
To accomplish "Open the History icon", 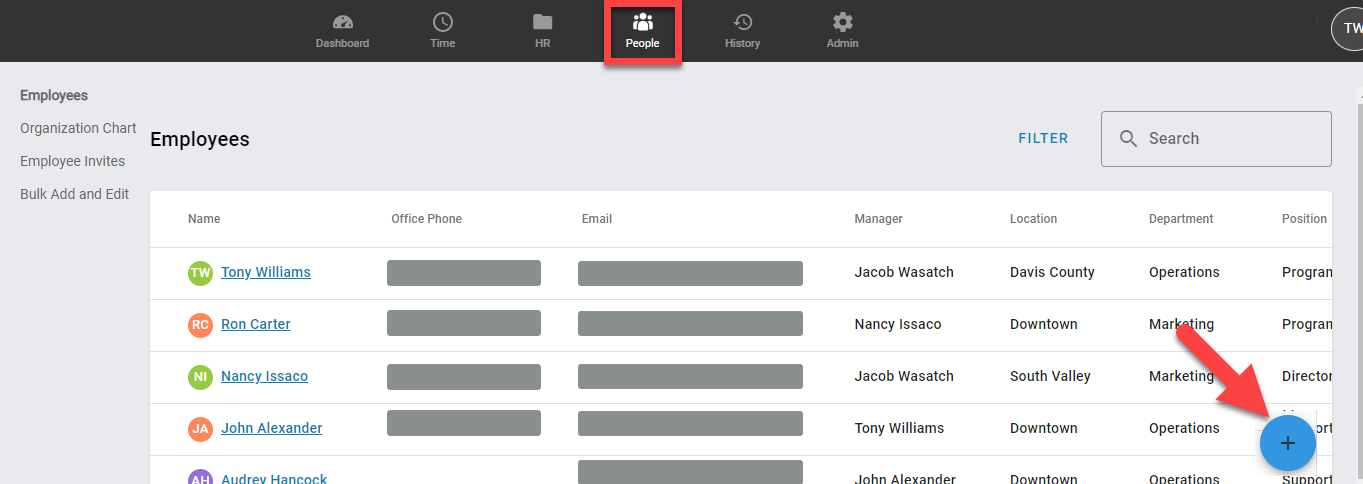I will point(742,22).
